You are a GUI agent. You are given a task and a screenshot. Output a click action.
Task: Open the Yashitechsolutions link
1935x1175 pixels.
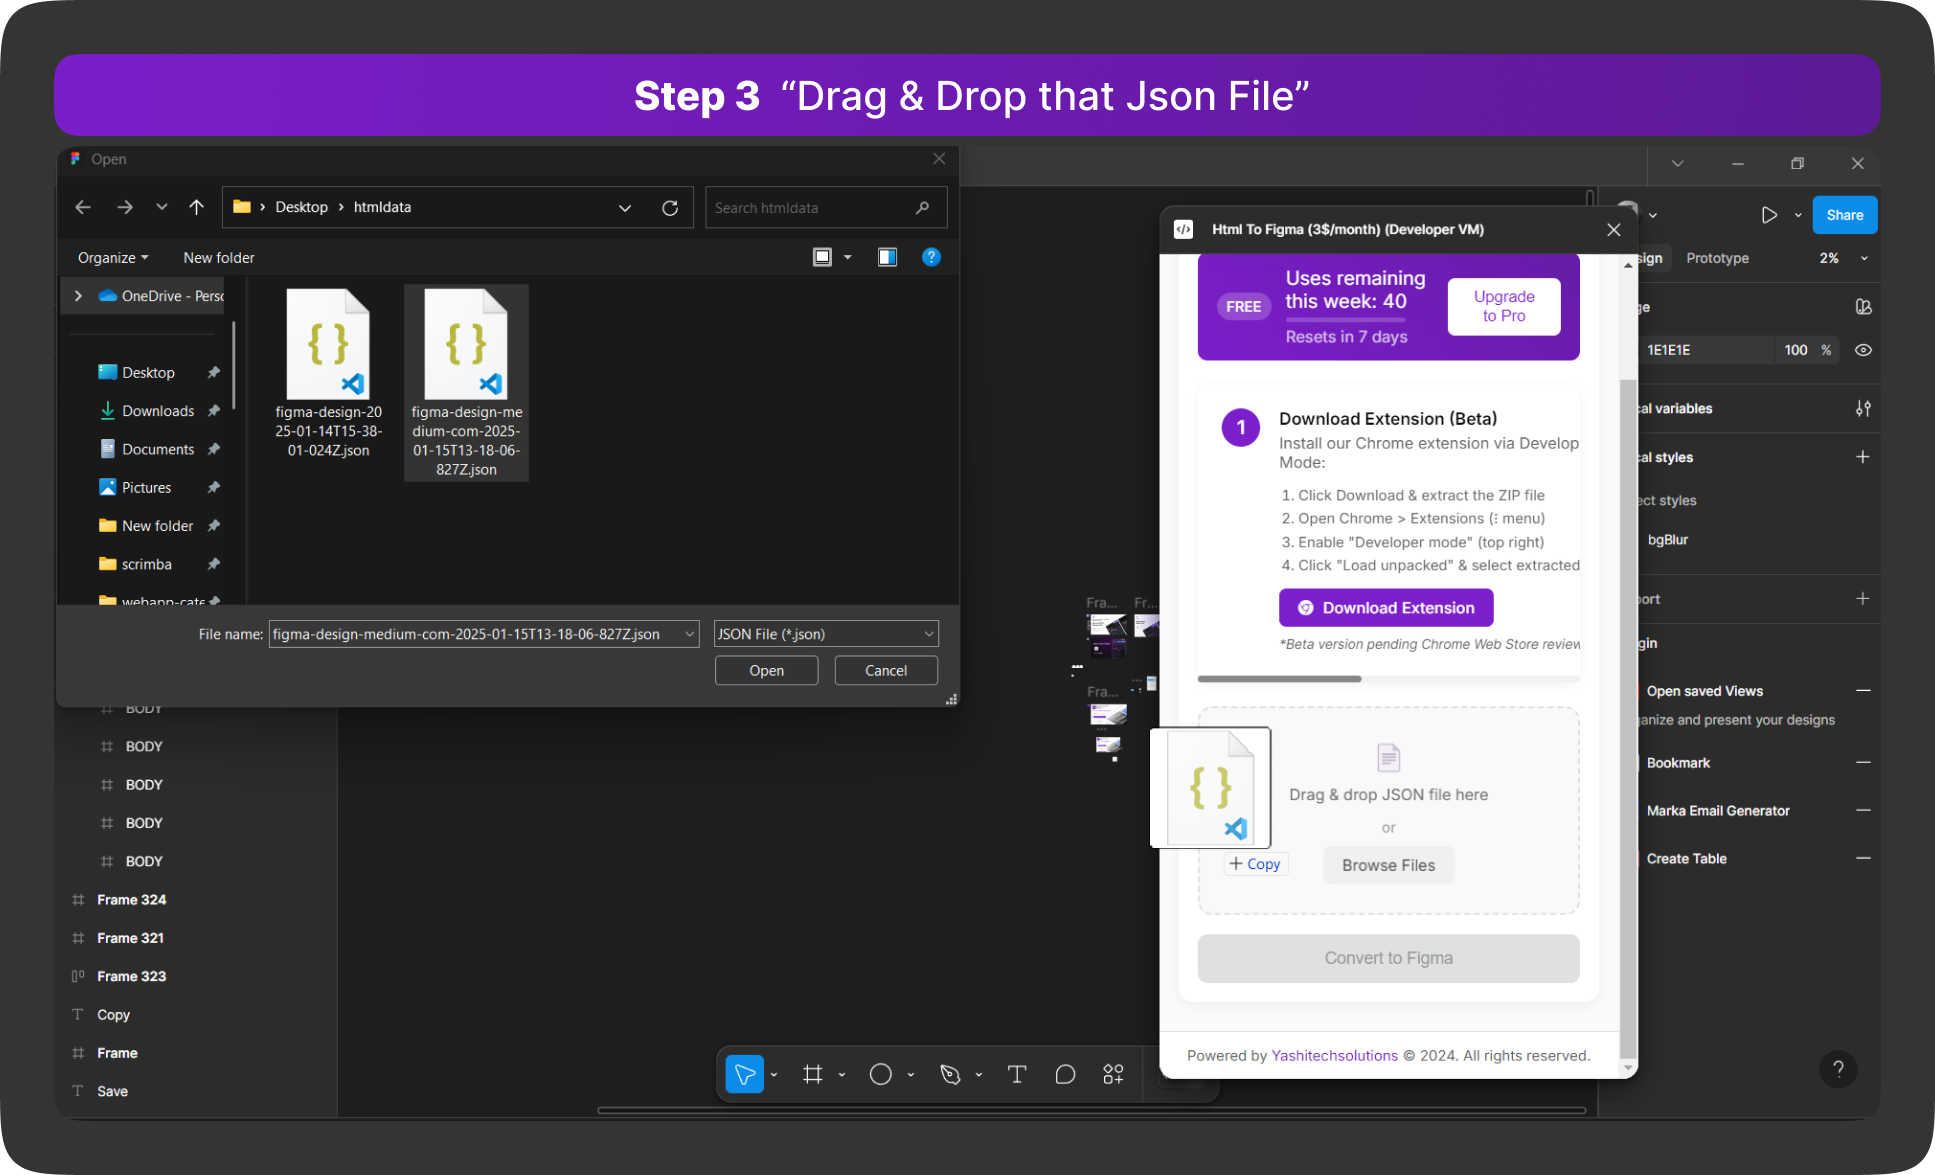pos(1334,1056)
